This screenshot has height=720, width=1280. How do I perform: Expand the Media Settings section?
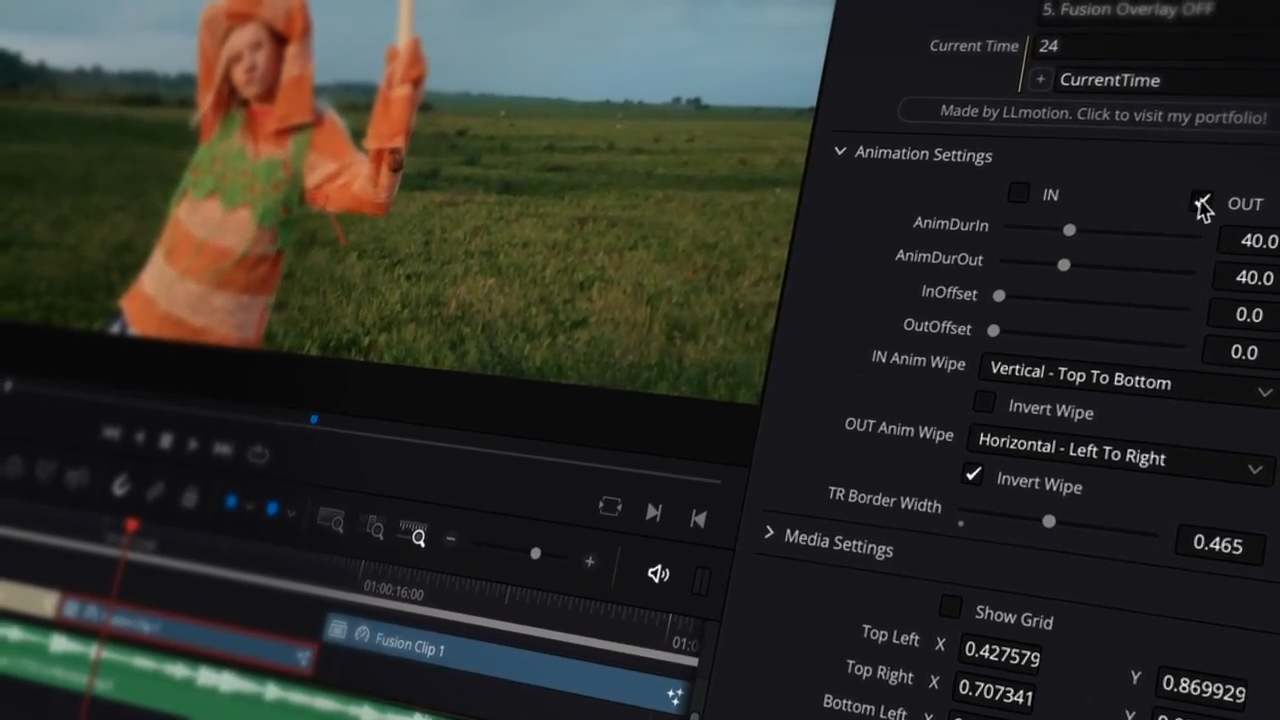click(x=769, y=533)
